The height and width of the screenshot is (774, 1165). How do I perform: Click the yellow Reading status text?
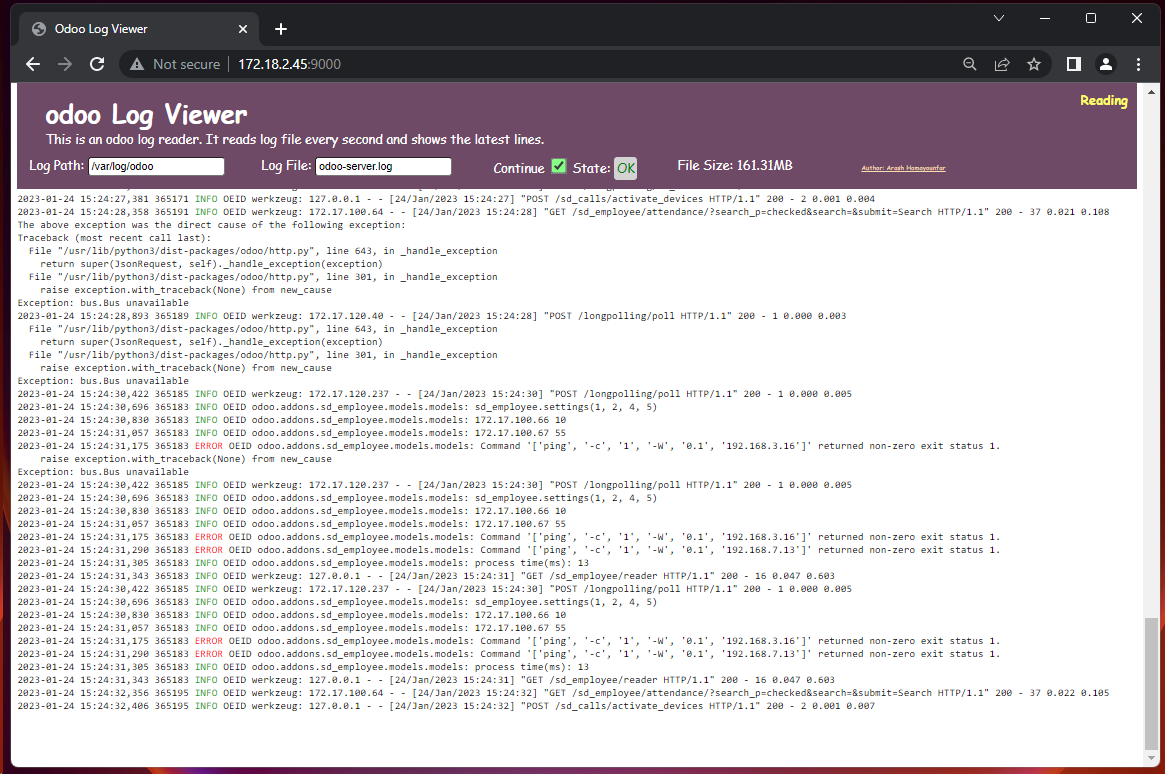tap(1103, 100)
